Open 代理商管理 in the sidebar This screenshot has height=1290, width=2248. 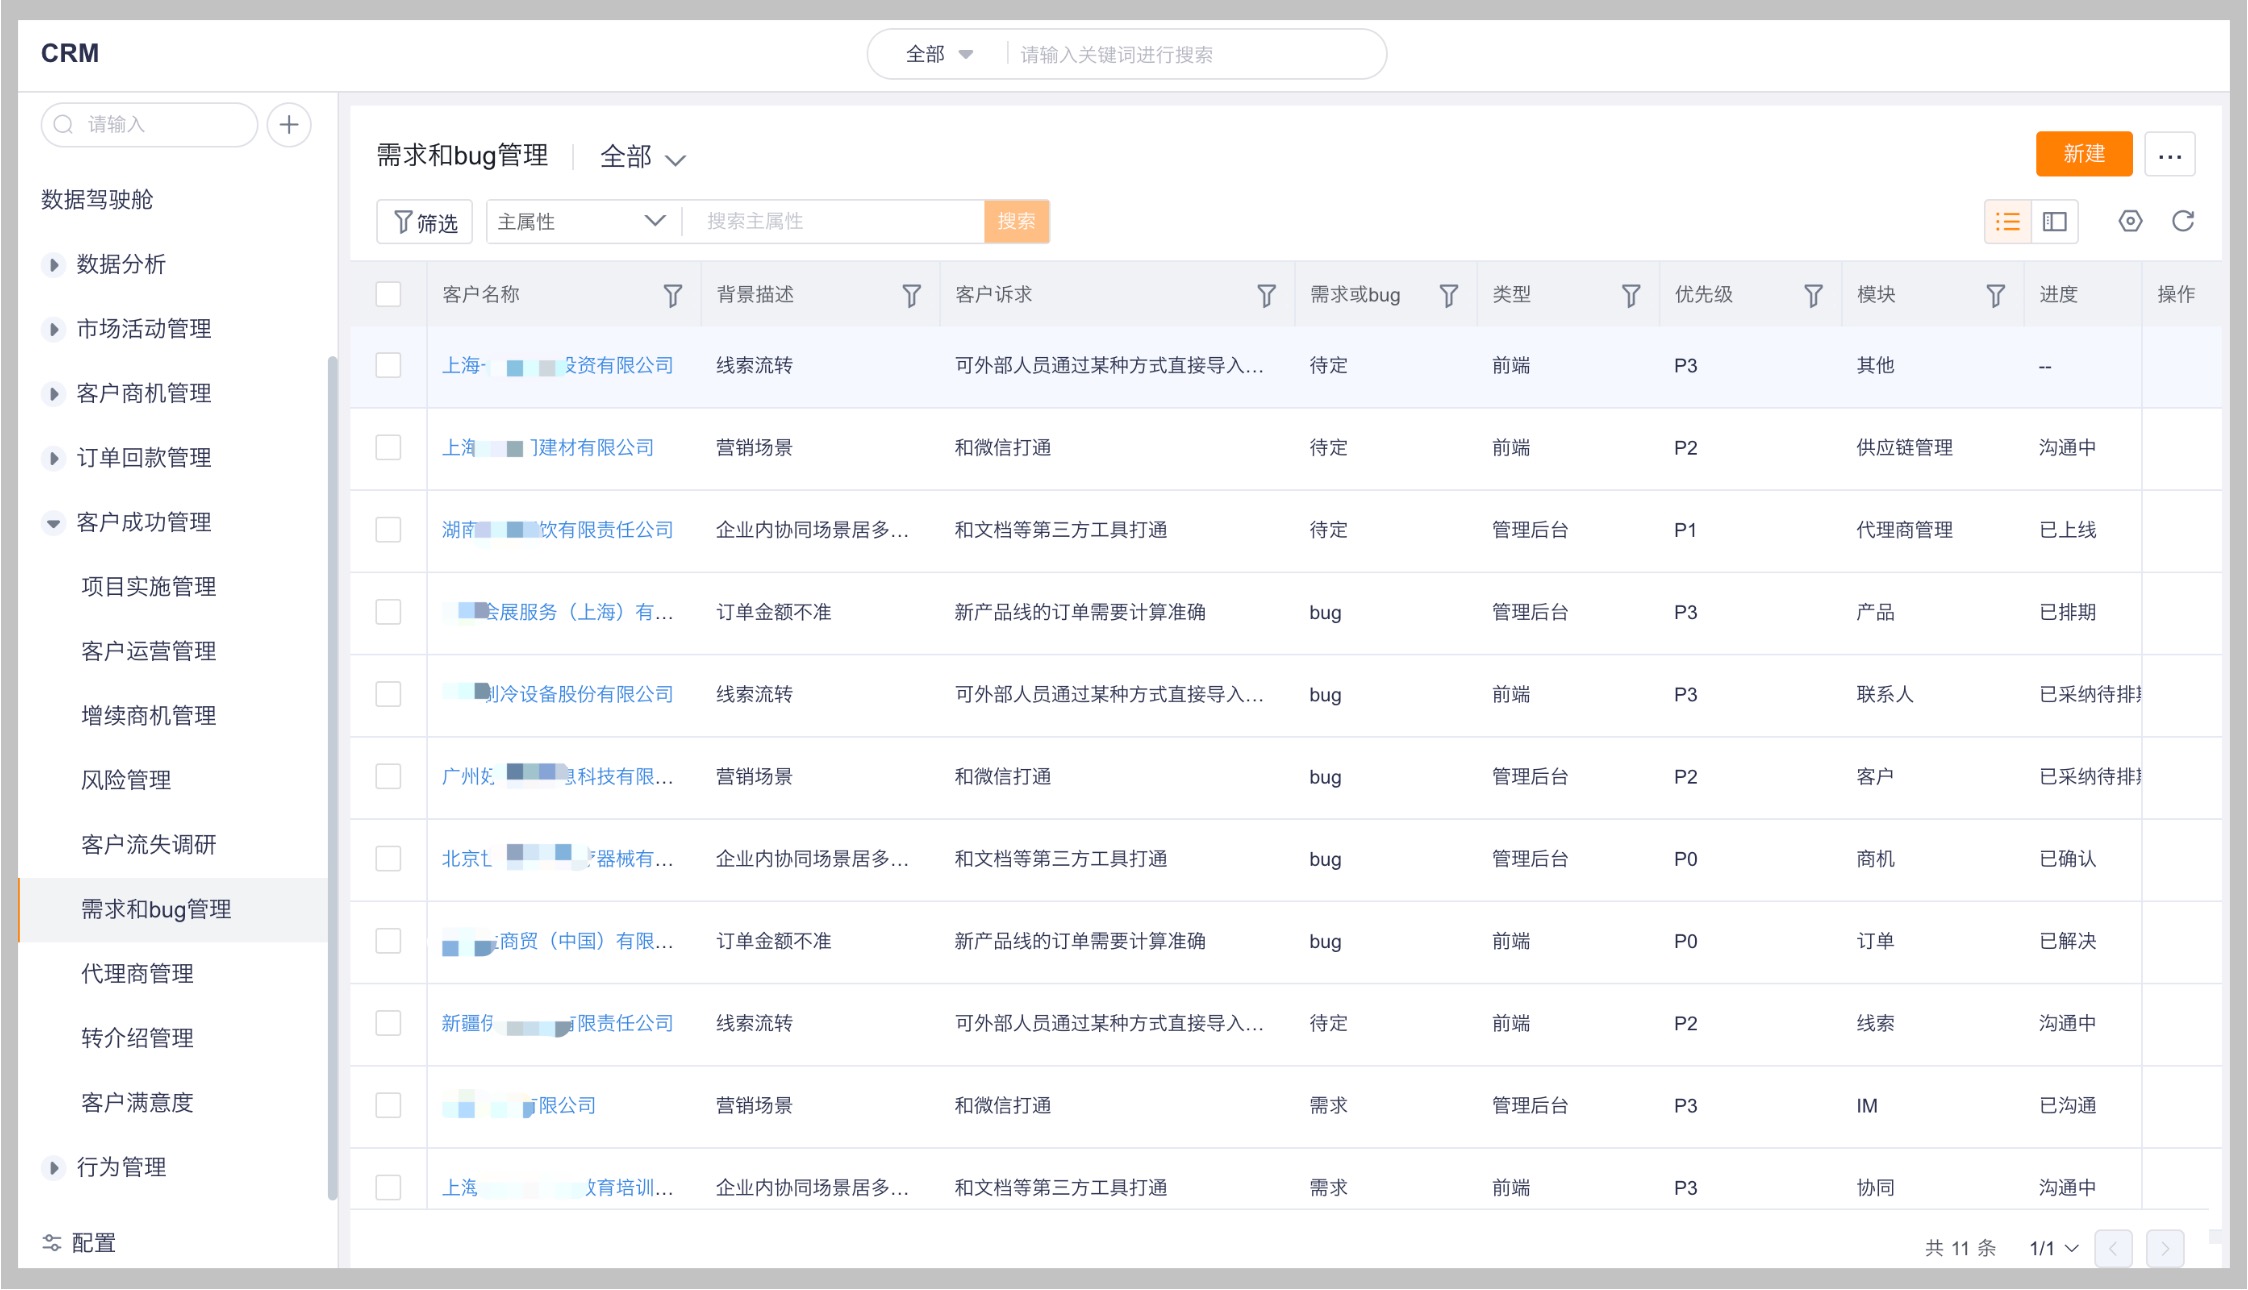[137, 974]
